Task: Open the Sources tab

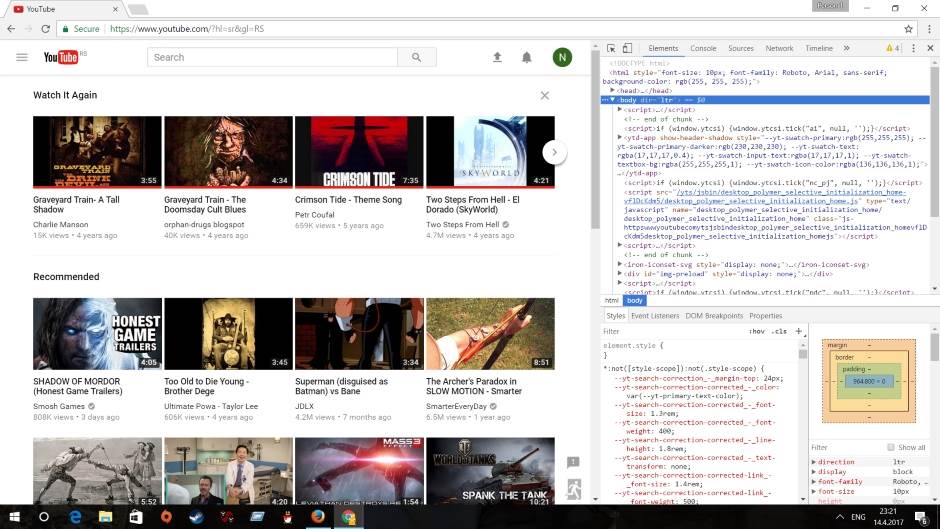Action: tap(741, 48)
